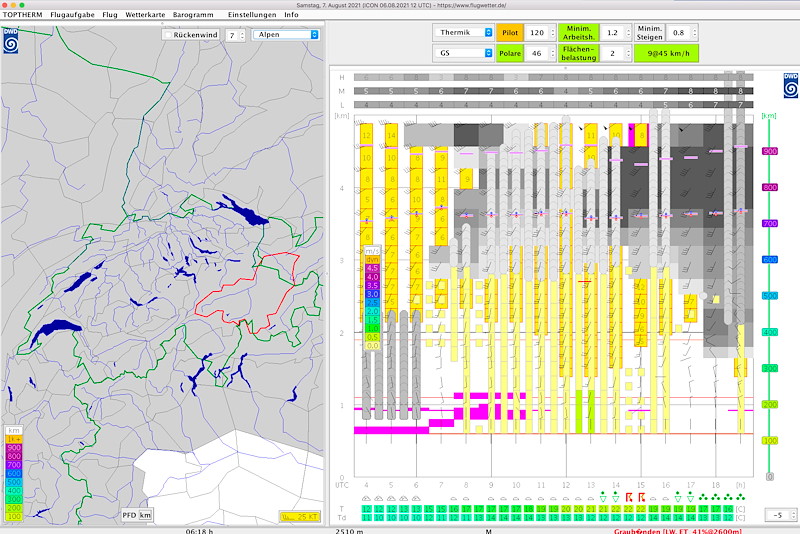Click the small cumulus icon at 12 UTC

point(566,498)
